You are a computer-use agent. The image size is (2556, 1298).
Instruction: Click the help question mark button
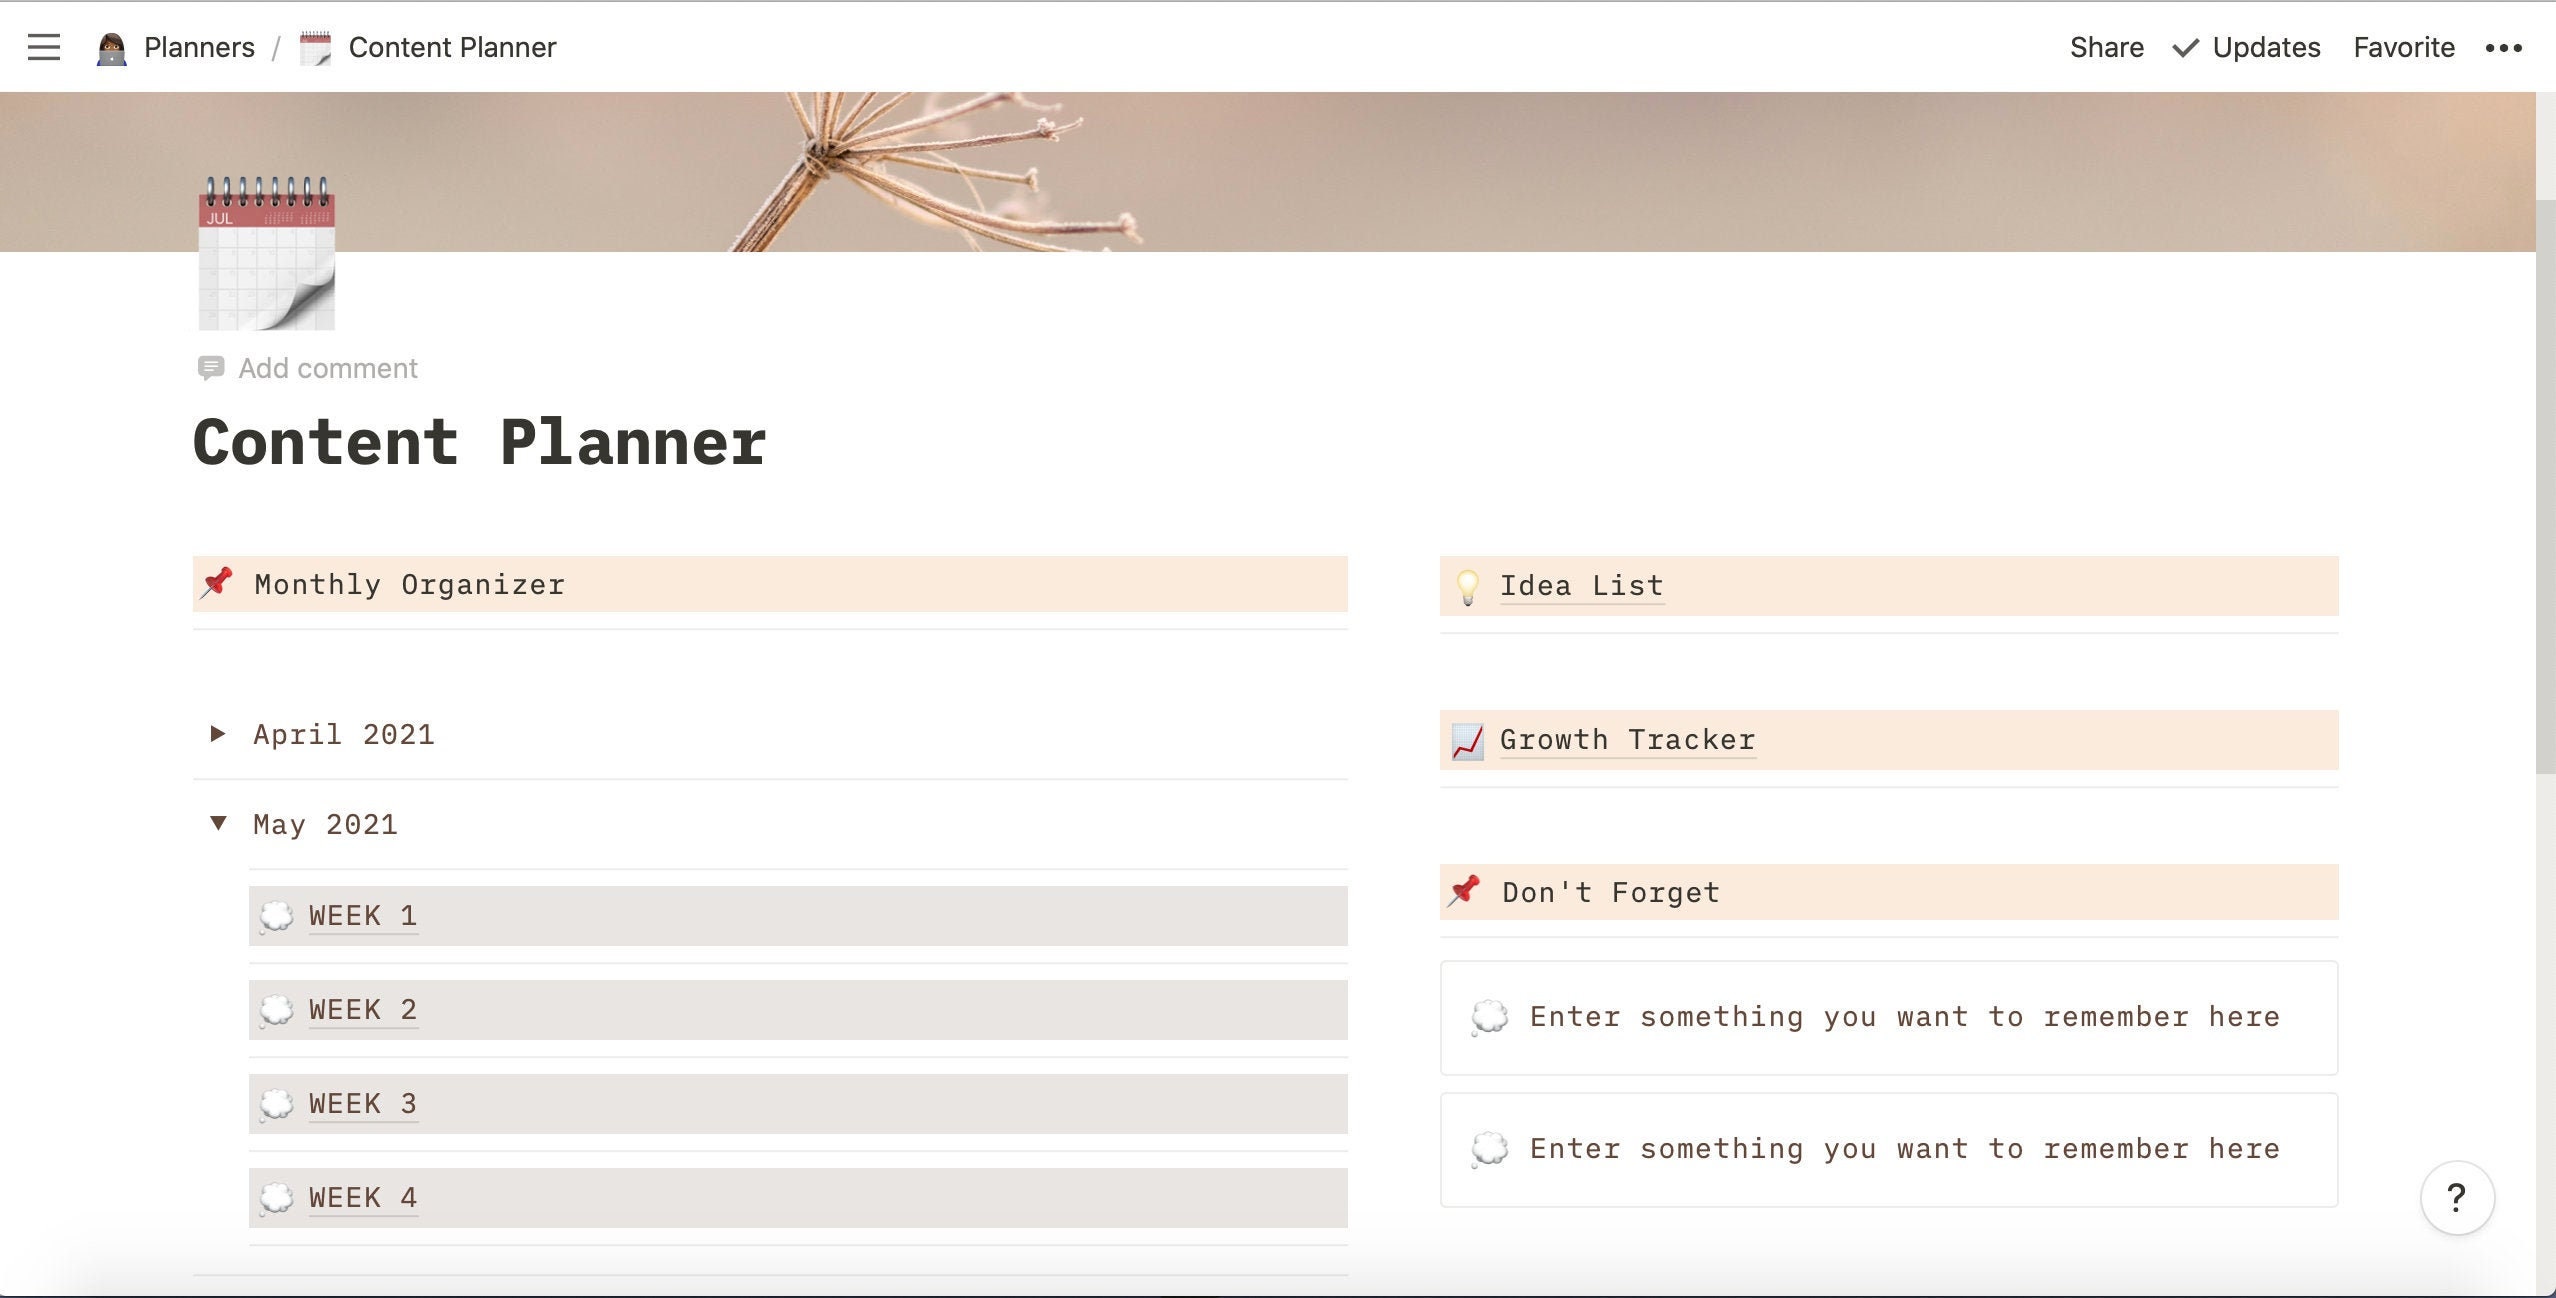[2458, 1197]
